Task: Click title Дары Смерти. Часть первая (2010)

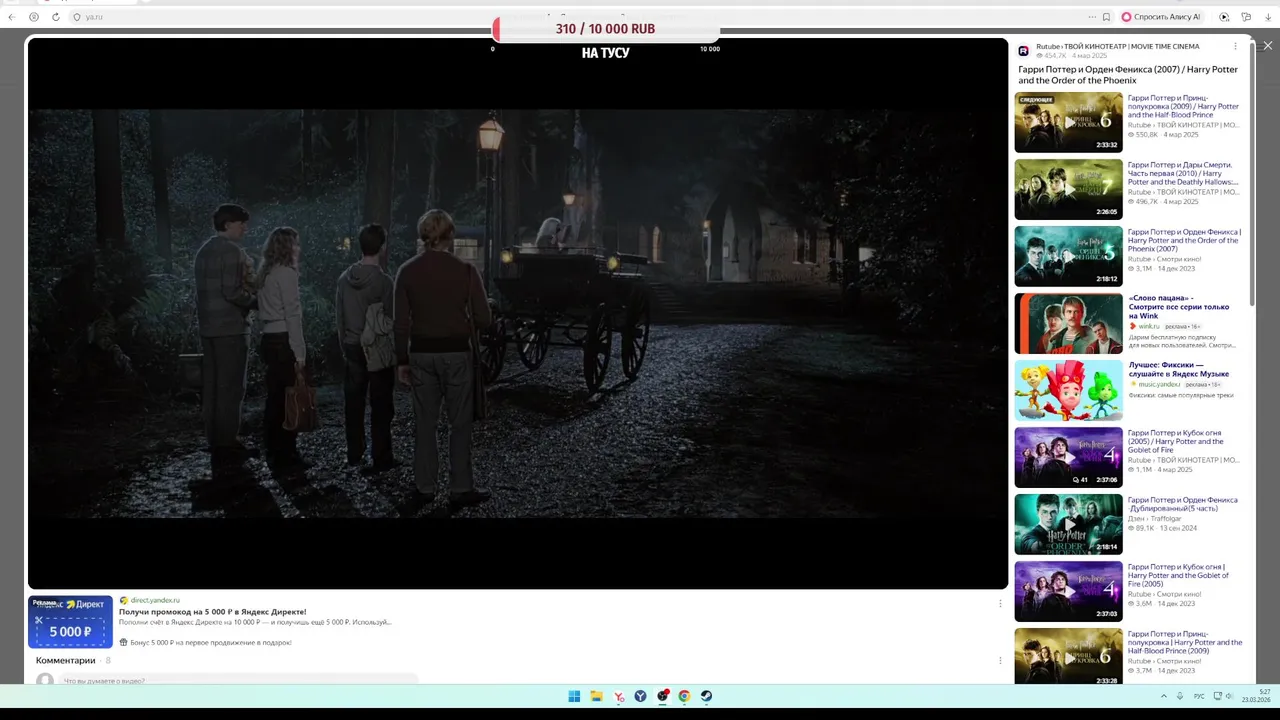Action: 1183,173
